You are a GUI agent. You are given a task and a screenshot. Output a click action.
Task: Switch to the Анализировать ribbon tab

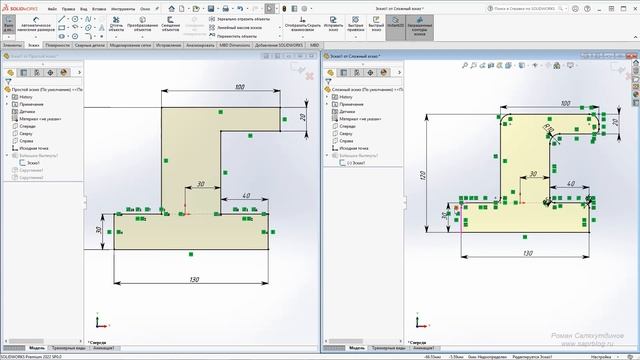click(x=200, y=45)
